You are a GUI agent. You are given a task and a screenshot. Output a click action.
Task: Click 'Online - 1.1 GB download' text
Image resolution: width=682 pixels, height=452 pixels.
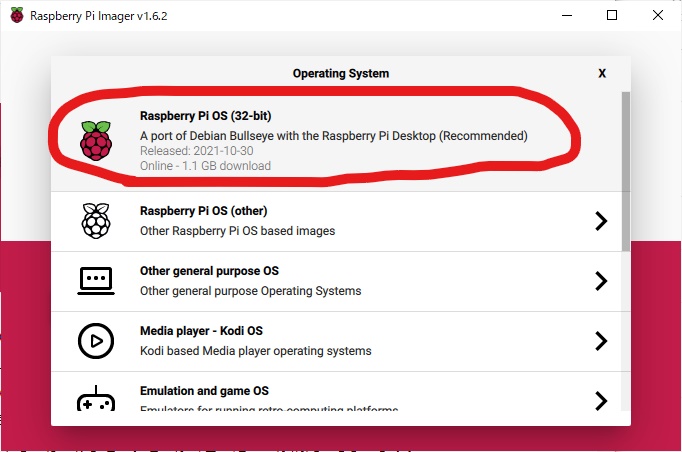coord(205,166)
